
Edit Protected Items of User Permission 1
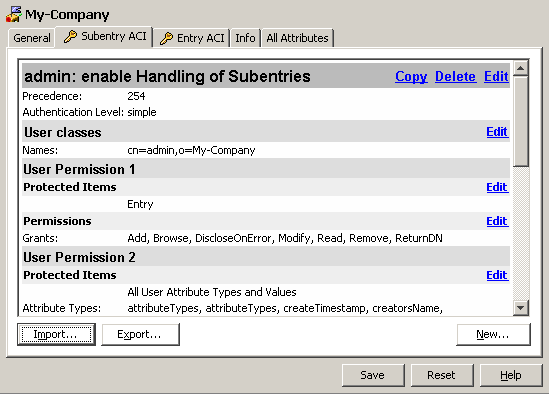[497, 187]
